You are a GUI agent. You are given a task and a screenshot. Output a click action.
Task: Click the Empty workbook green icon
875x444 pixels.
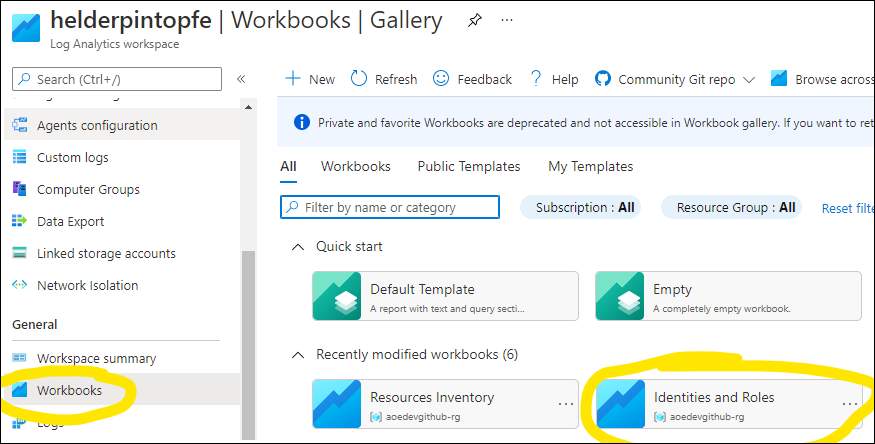pos(619,296)
